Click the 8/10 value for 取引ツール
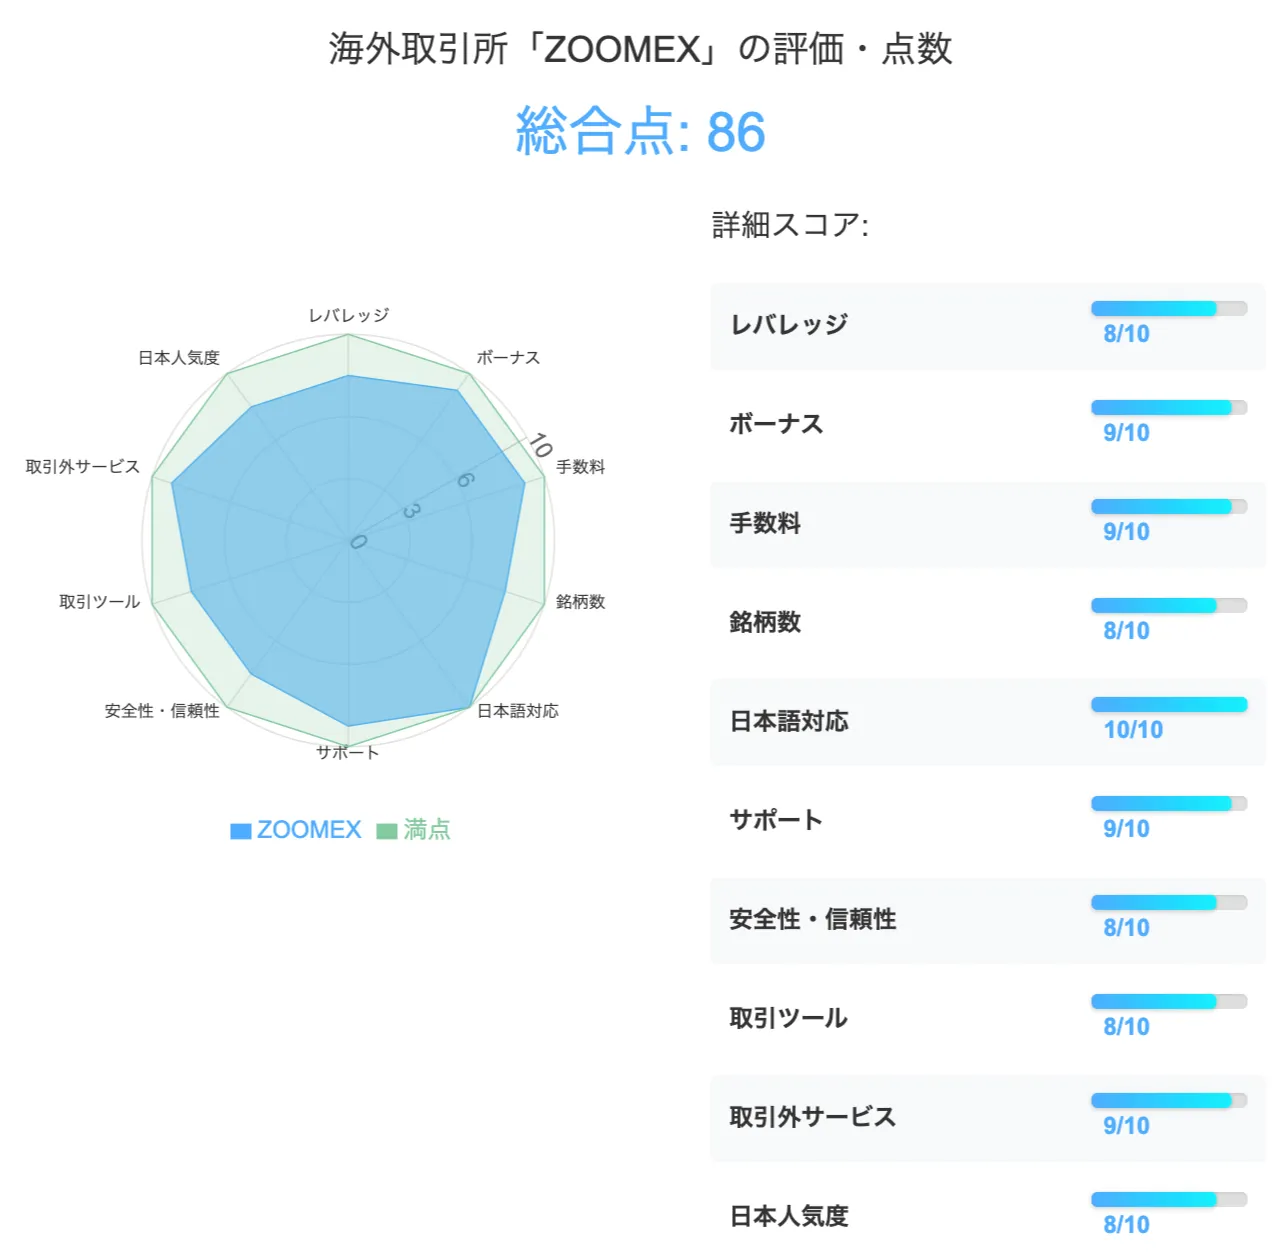 click(x=1127, y=1027)
